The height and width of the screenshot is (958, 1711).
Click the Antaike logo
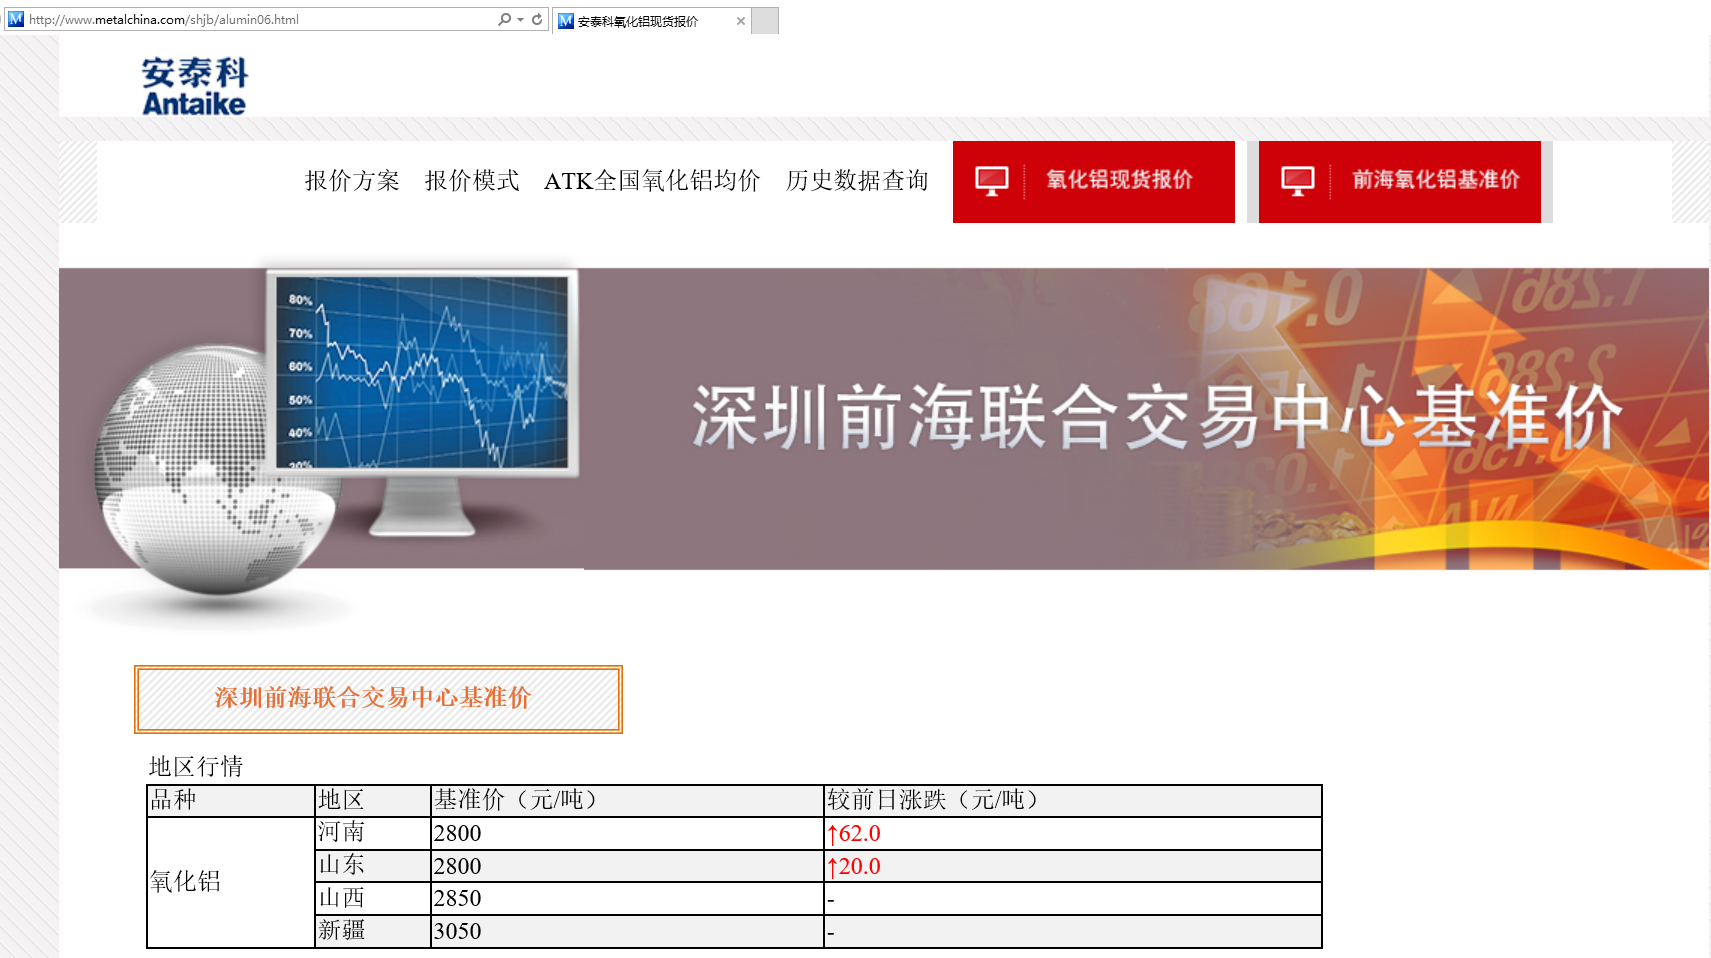tap(195, 86)
